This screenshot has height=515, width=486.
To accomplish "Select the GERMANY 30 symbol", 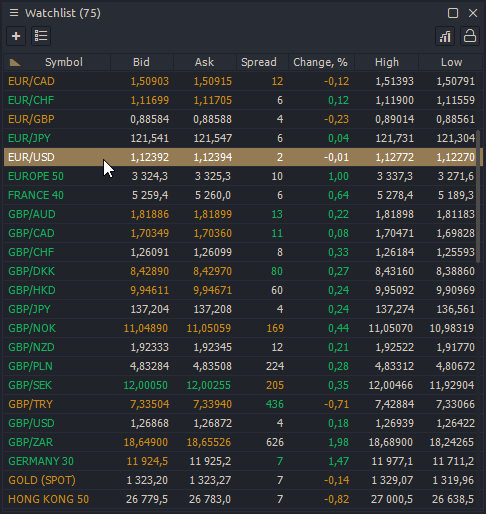I will click(x=41, y=461).
